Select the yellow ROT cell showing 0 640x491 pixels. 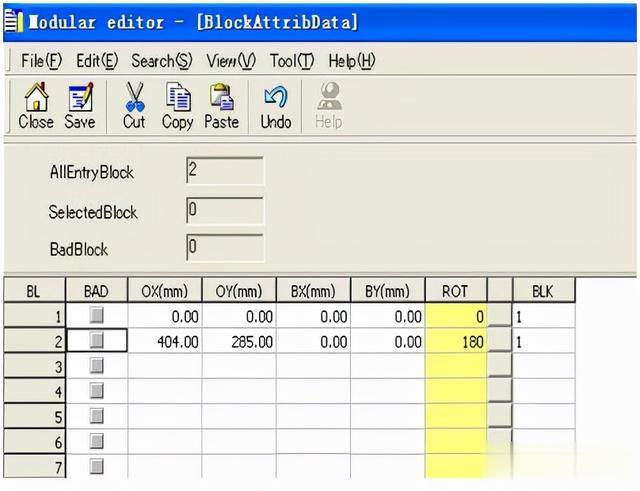coord(456,315)
